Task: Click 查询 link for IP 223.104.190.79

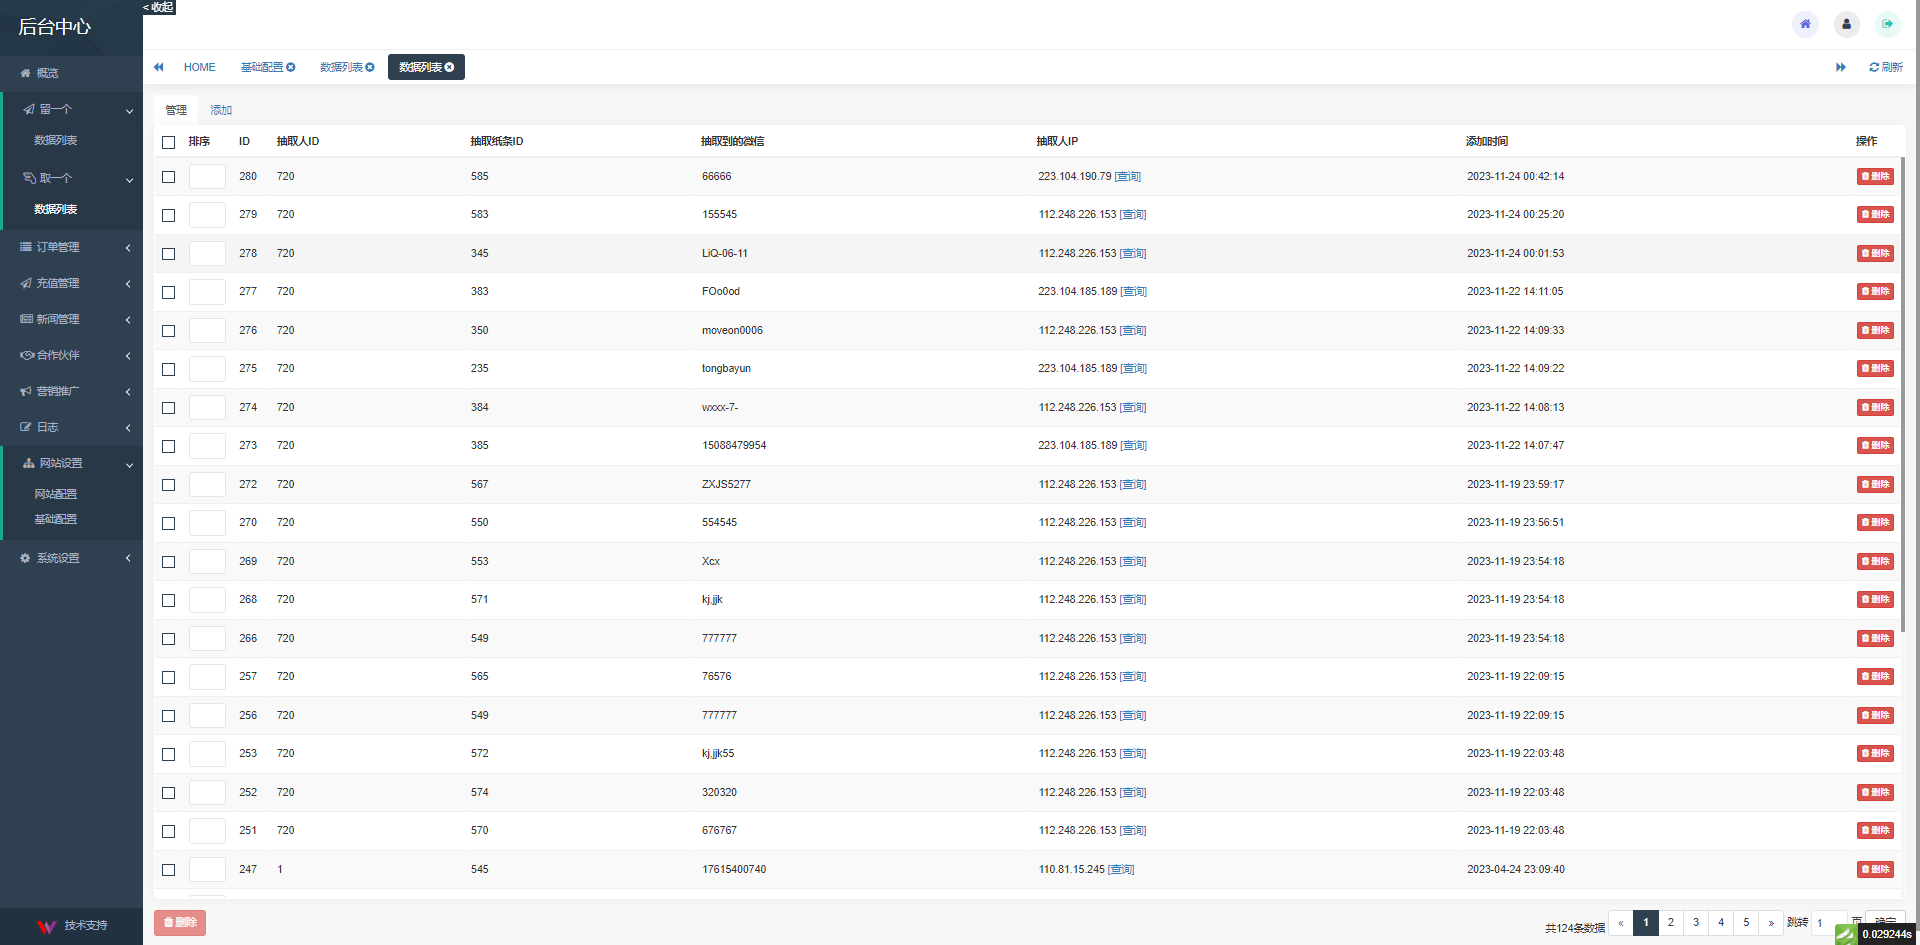Action: click(1127, 177)
